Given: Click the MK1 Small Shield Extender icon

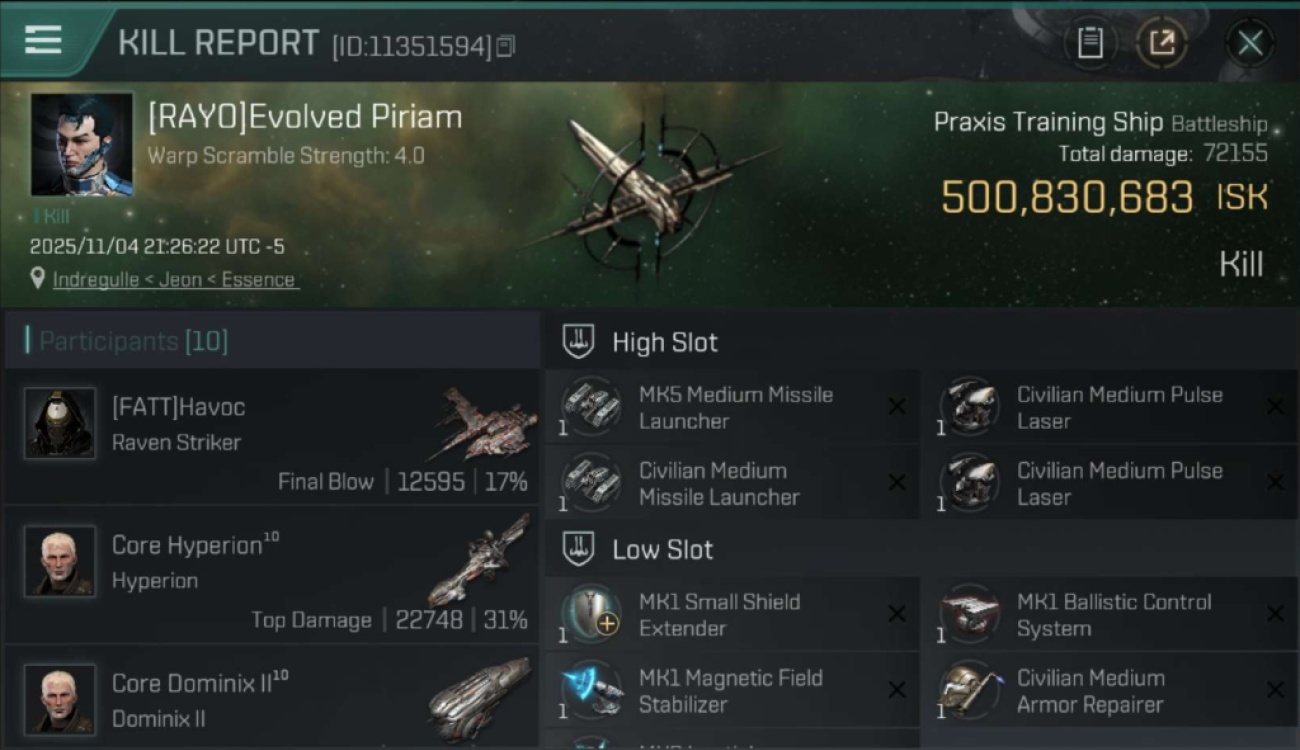Looking at the screenshot, I should [x=590, y=614].
